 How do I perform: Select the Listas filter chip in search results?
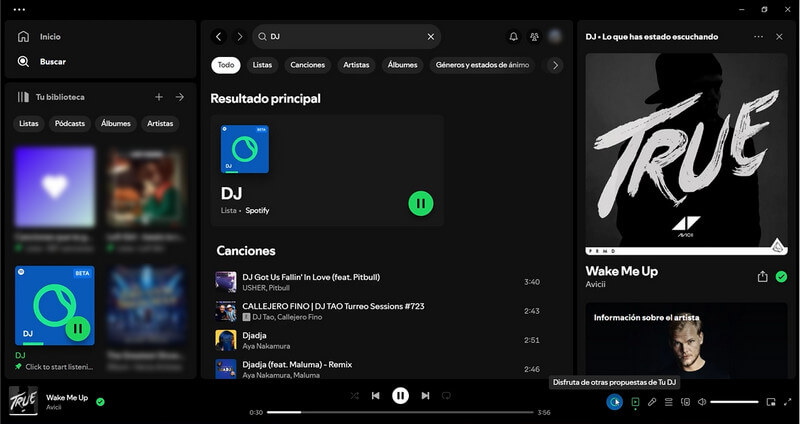262,65
